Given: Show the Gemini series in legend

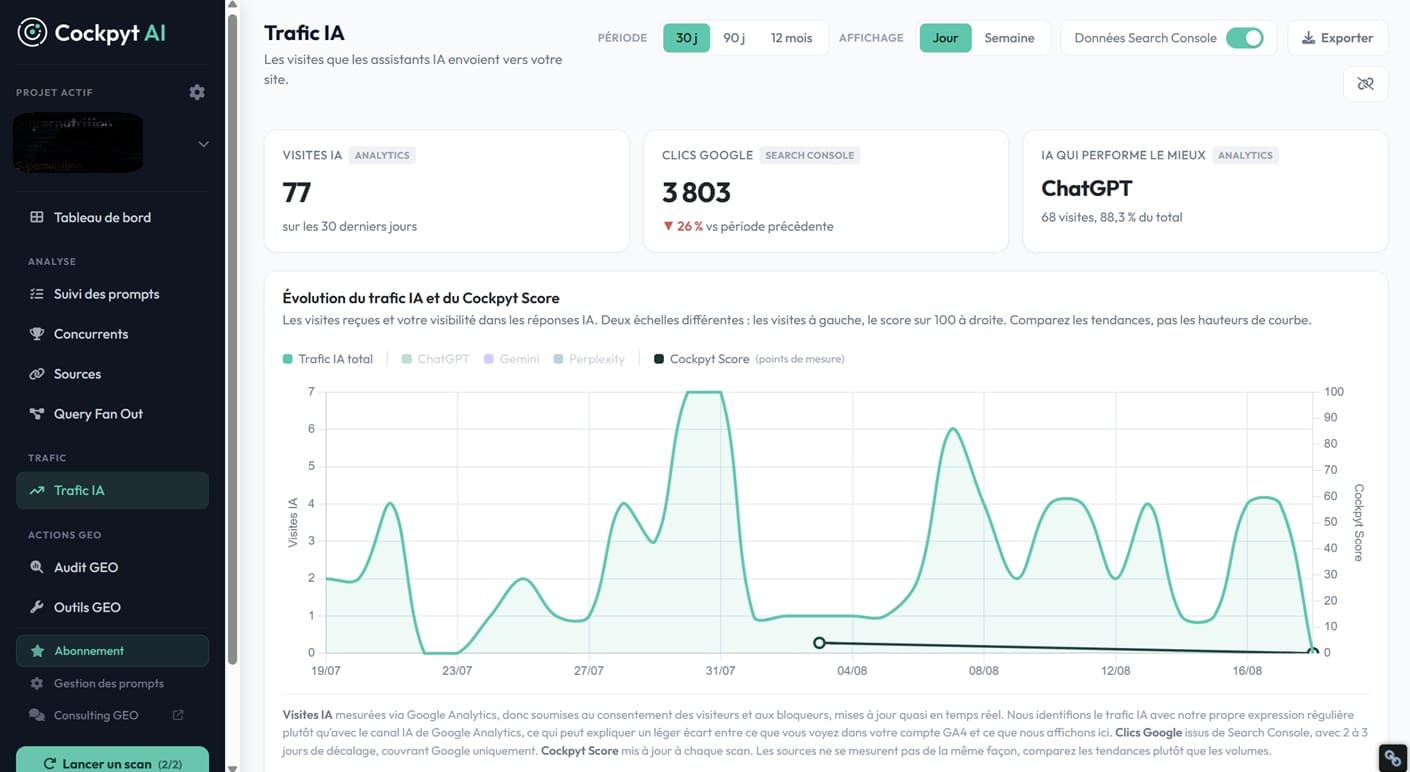Looking at the screenshot, I should pos(512,359).
